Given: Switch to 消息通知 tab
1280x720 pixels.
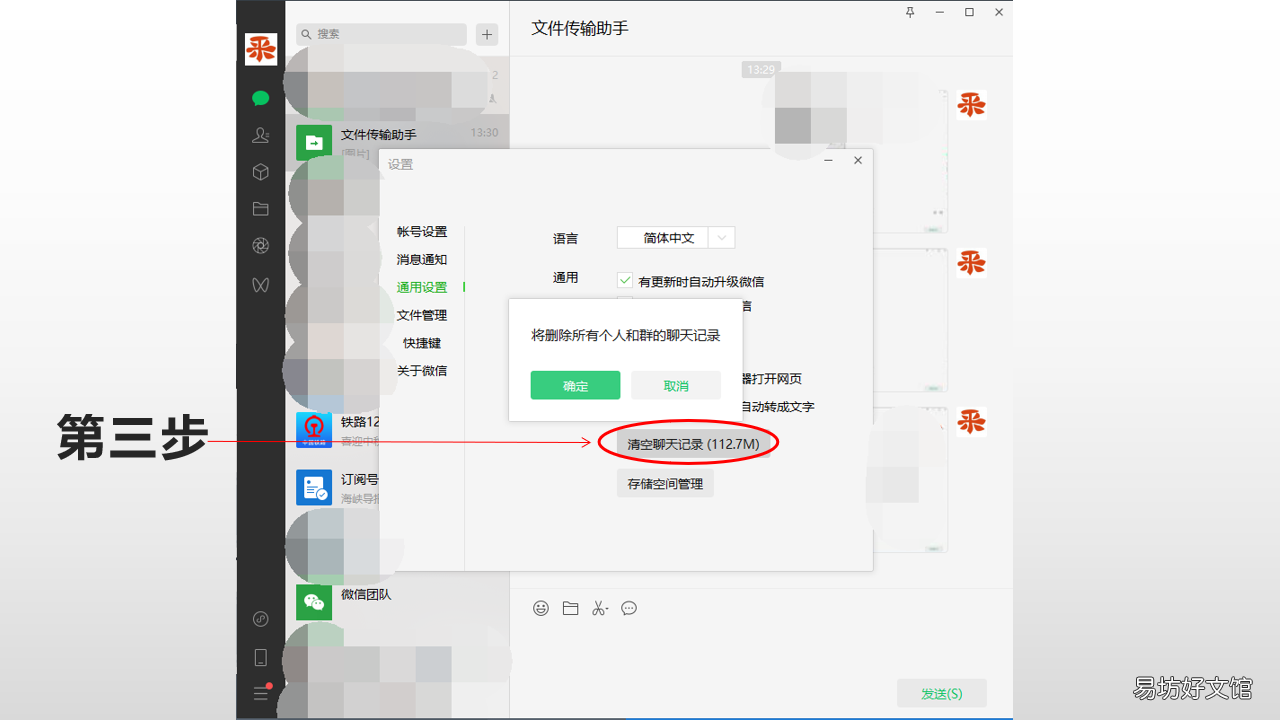Looking at the screenshot, I should tap(422, 259).
